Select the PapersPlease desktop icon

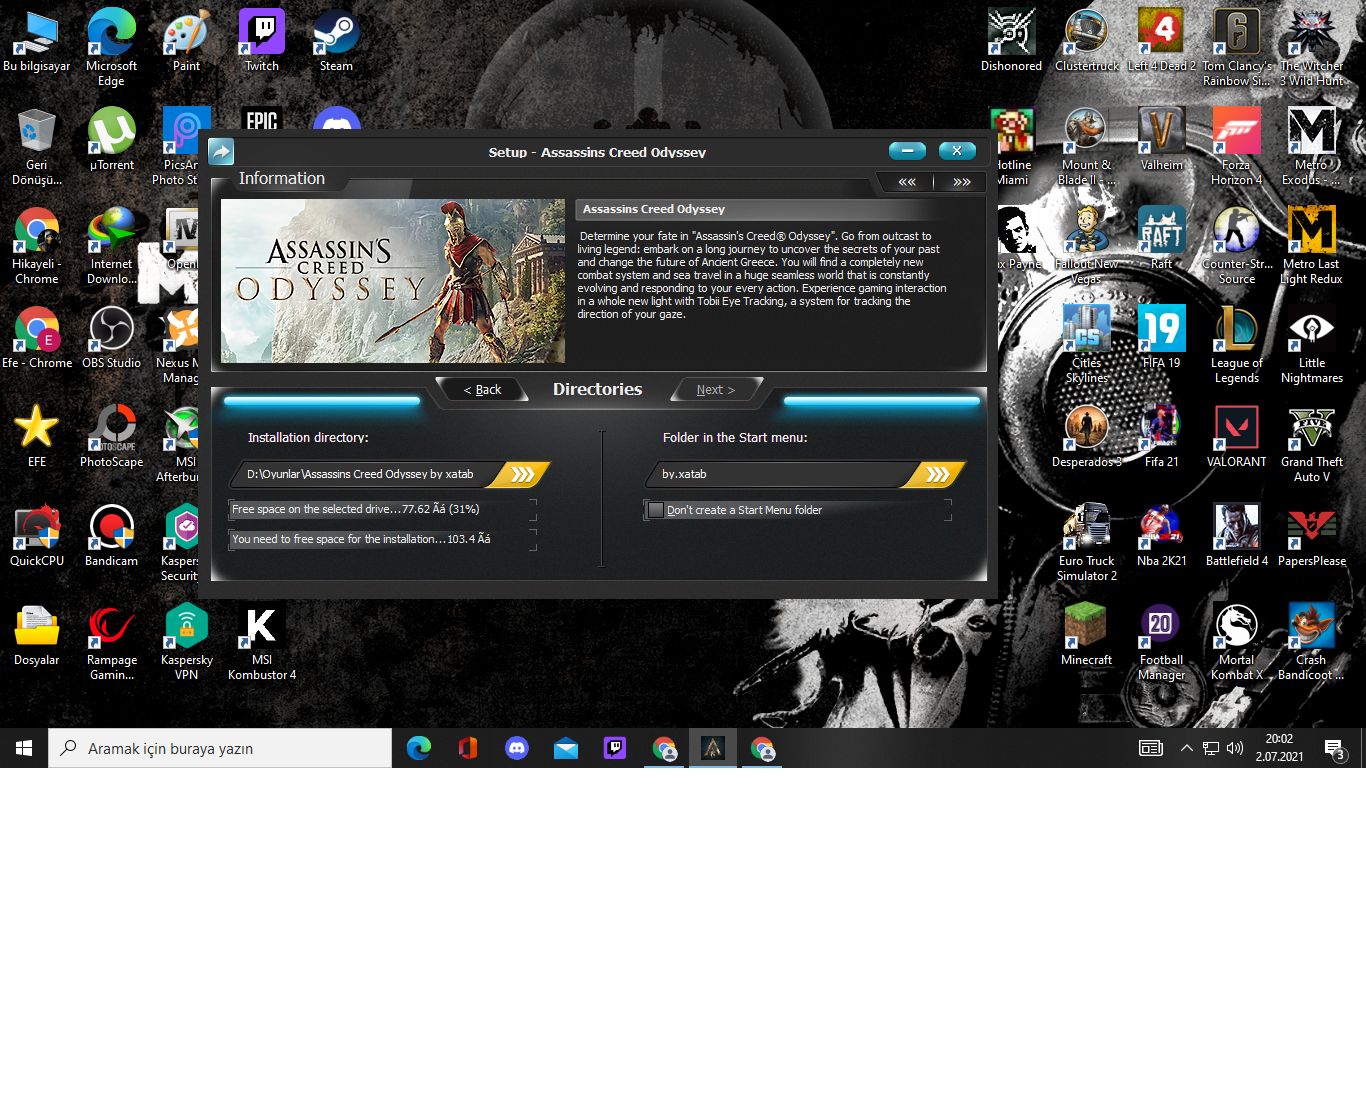(x=1312, y=536)
